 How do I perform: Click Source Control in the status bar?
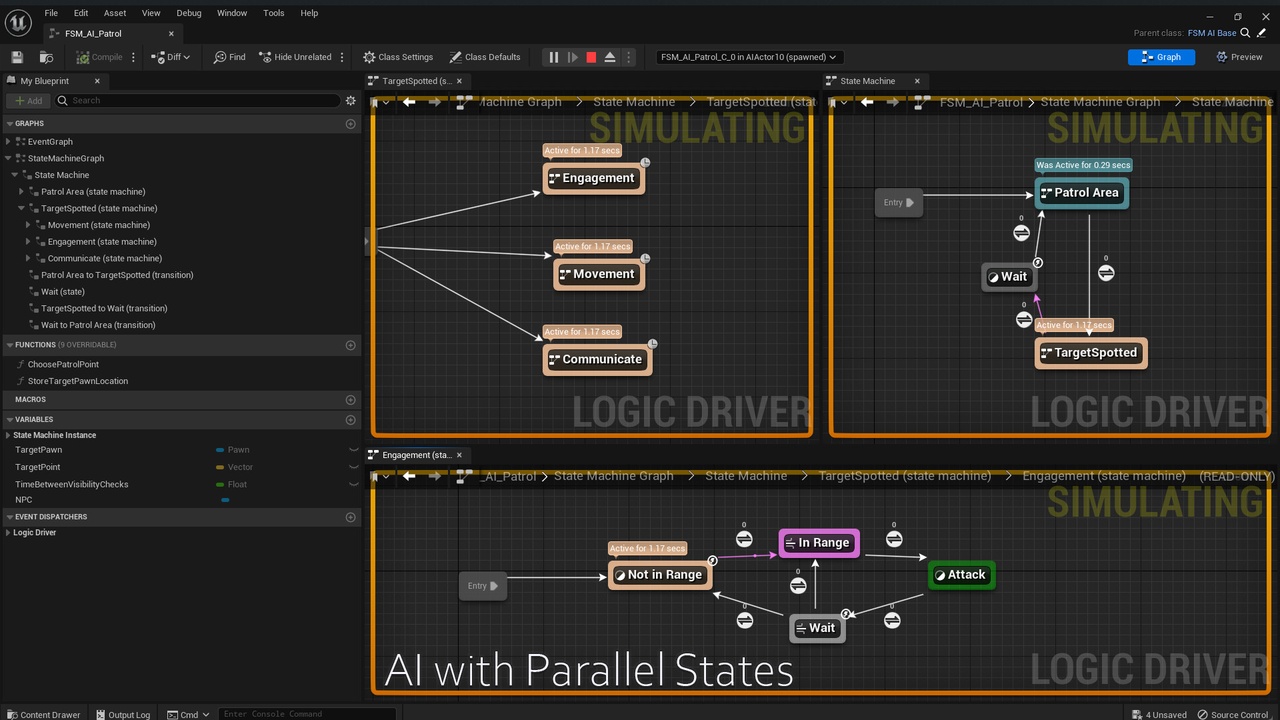[x=1233, y=714]
